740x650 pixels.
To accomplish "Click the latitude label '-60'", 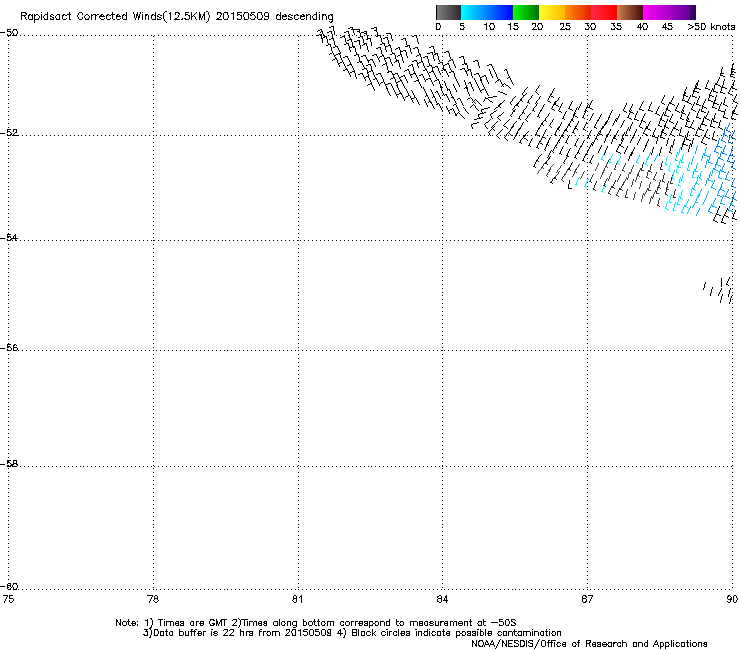I will (9, 586).
